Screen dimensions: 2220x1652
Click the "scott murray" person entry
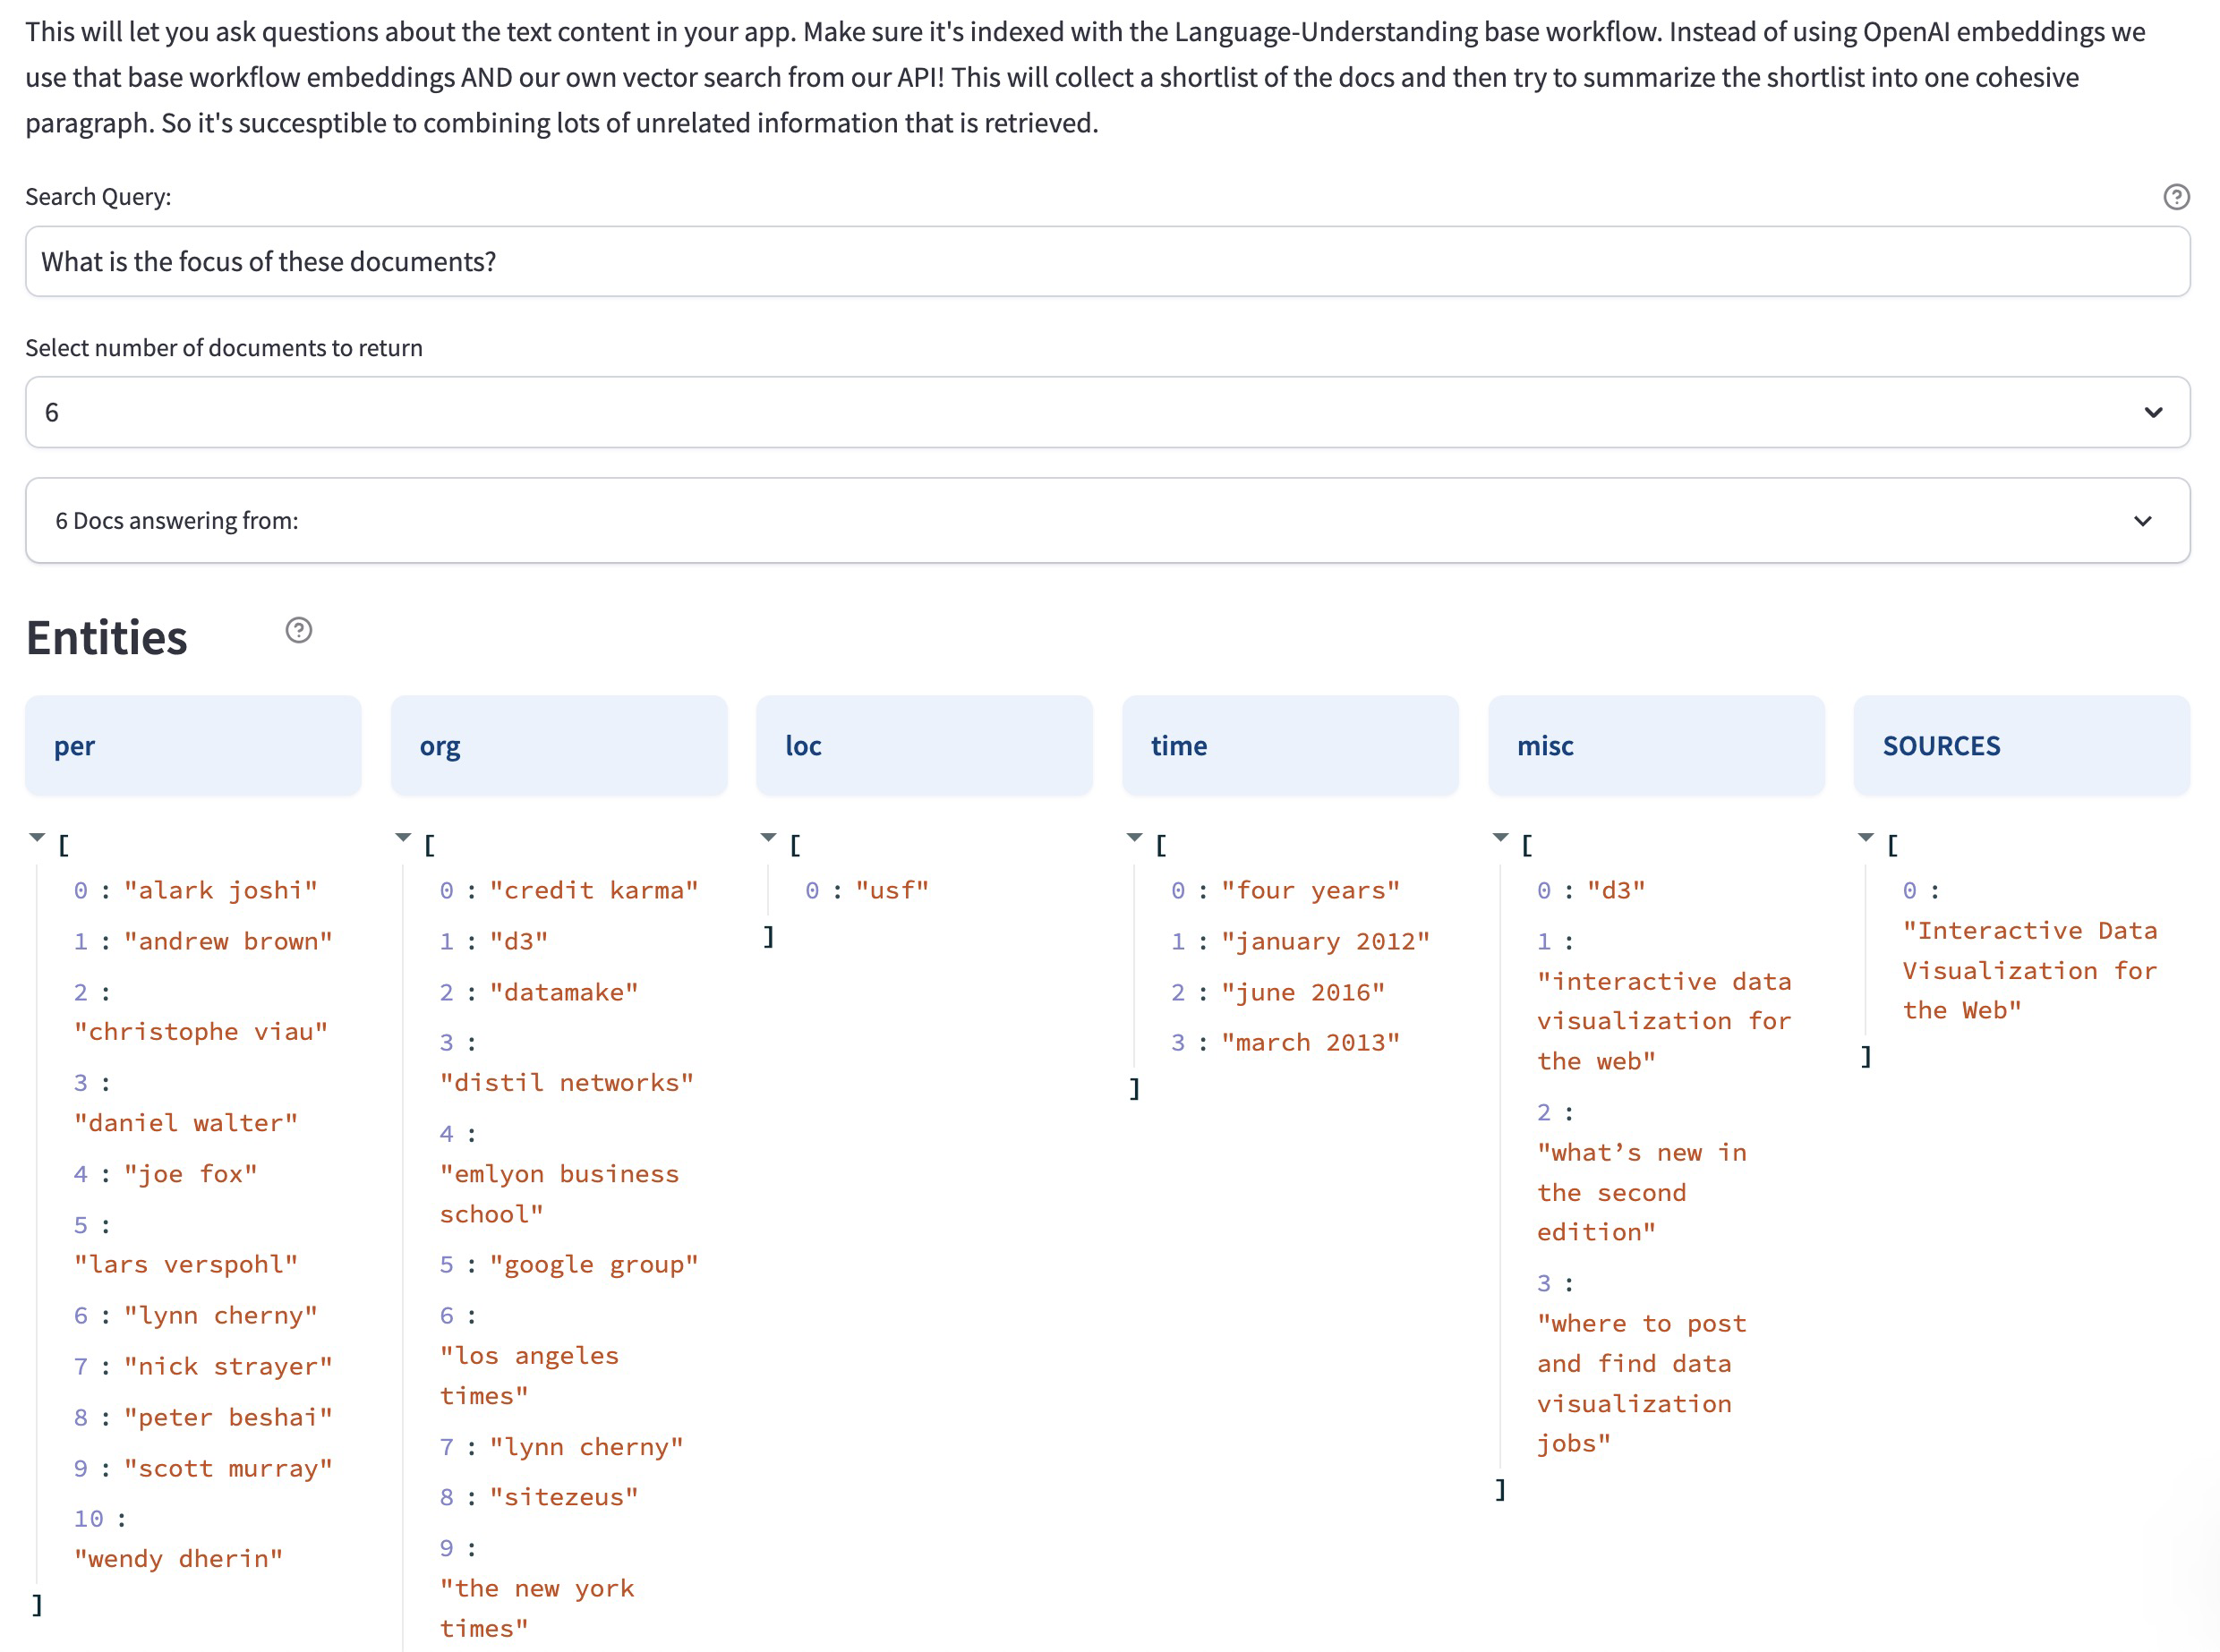click(227, 1468)
